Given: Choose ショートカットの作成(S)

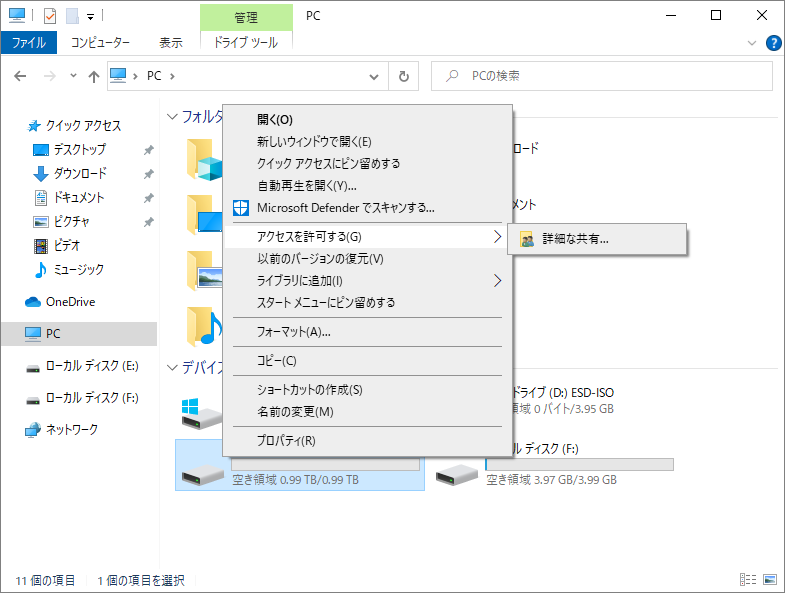Looking at the screenshot, I should click(367, 390).
